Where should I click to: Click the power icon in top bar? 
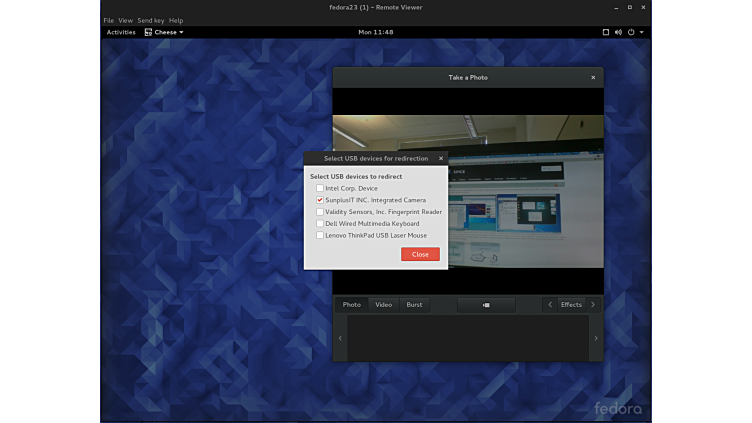click(631, 32)
